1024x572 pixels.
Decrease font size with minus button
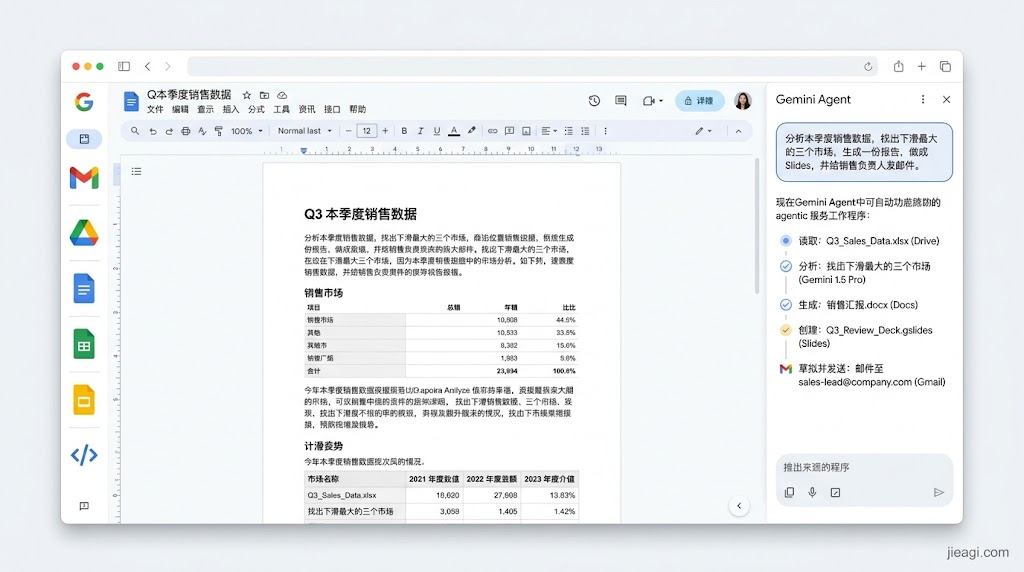click(x=349, y=131)
